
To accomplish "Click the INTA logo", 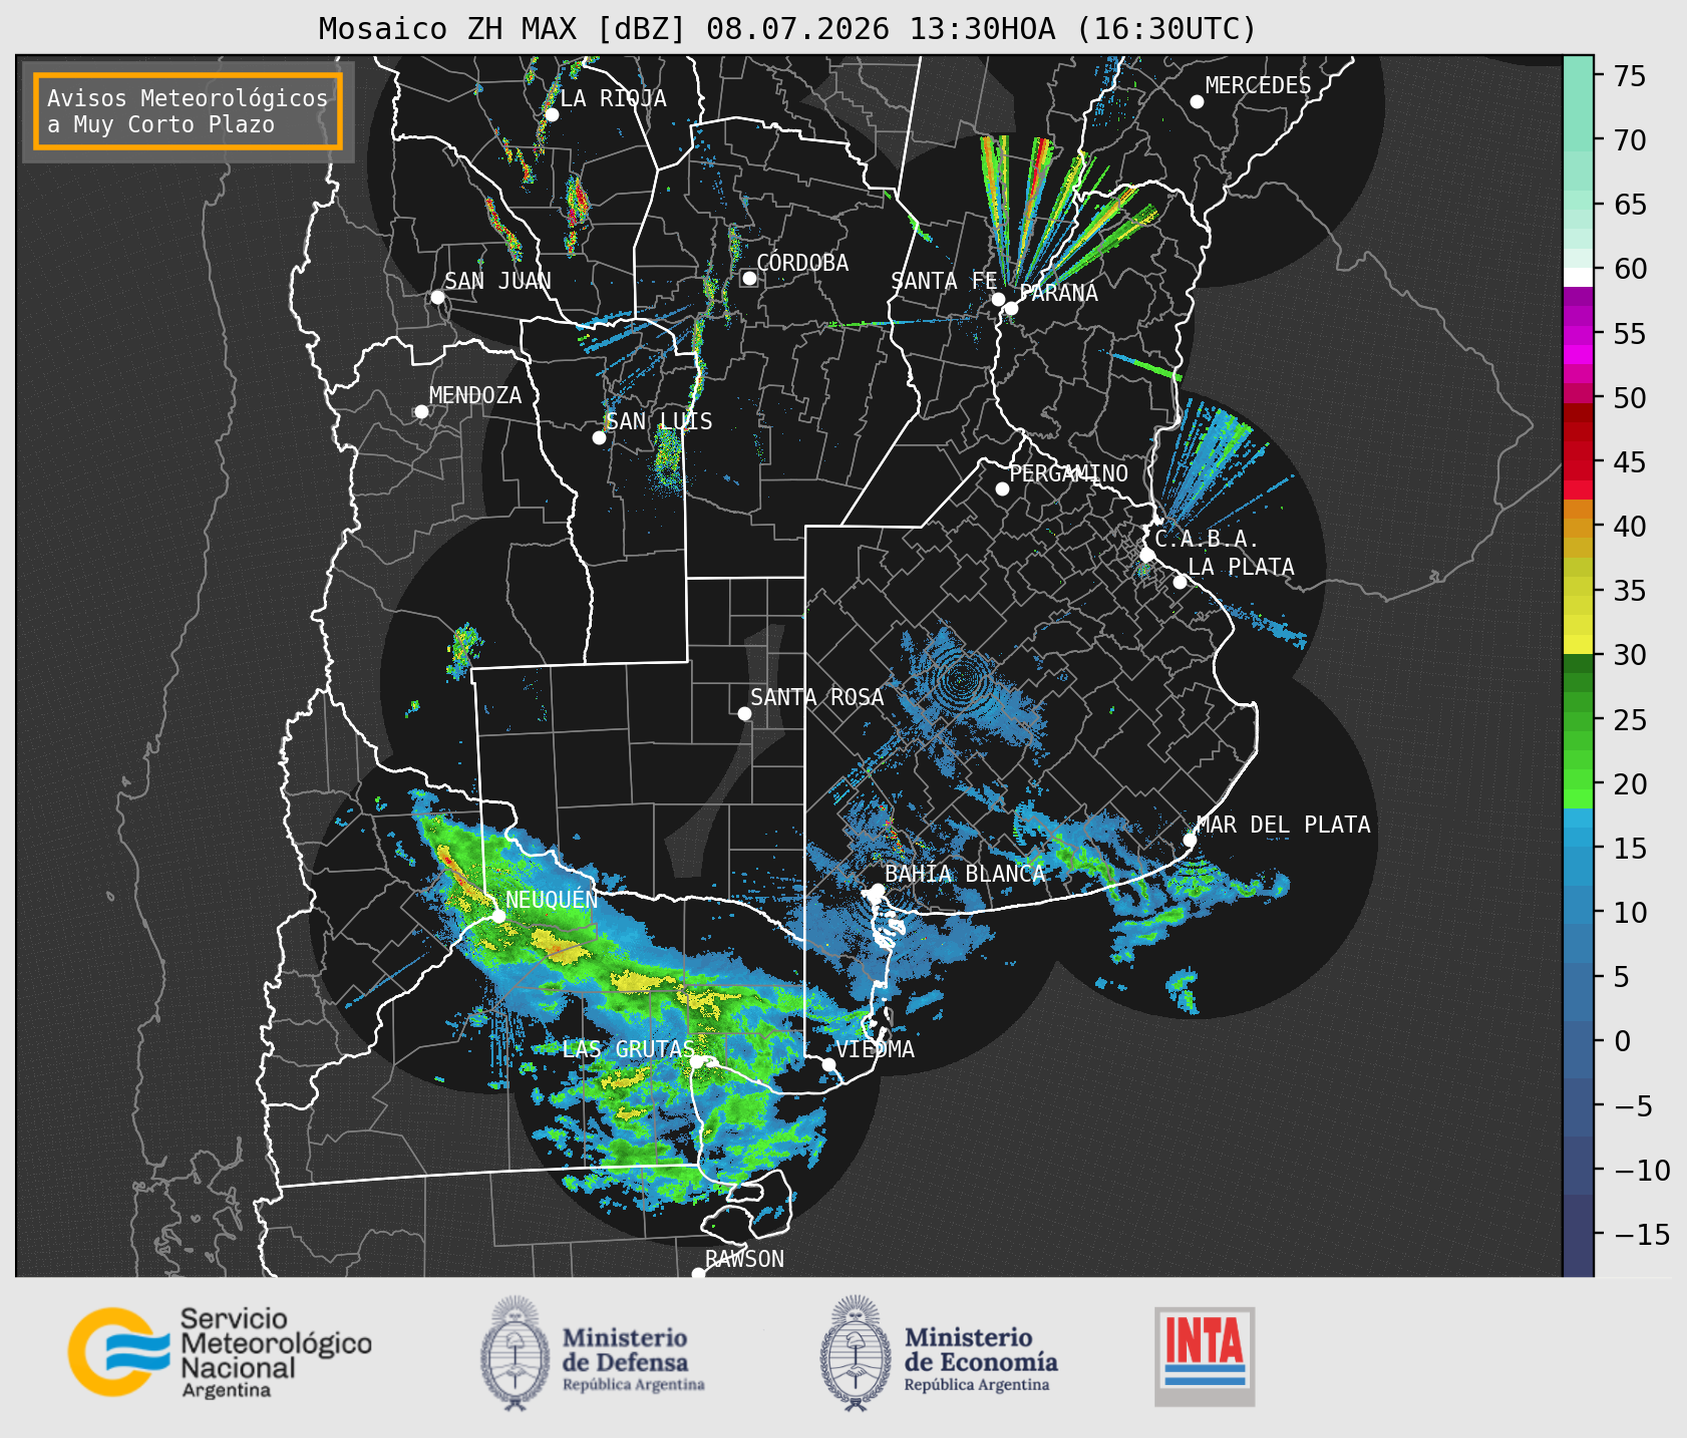I will 1204,1356.
